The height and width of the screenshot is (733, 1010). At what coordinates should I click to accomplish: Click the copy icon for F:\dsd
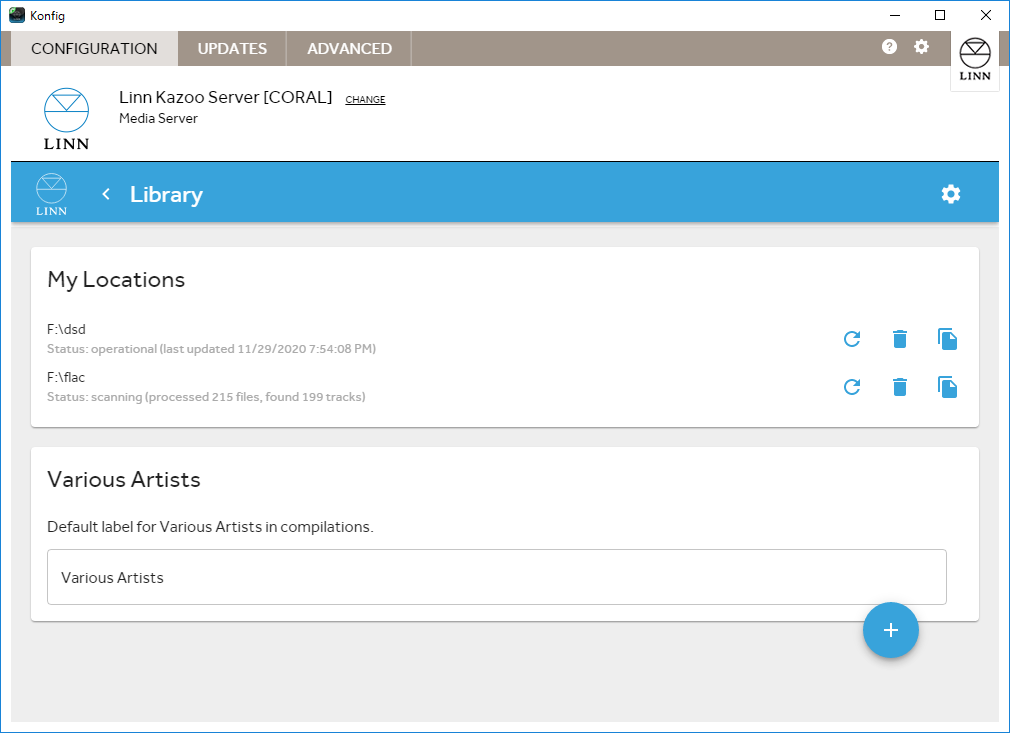point(948,339)
